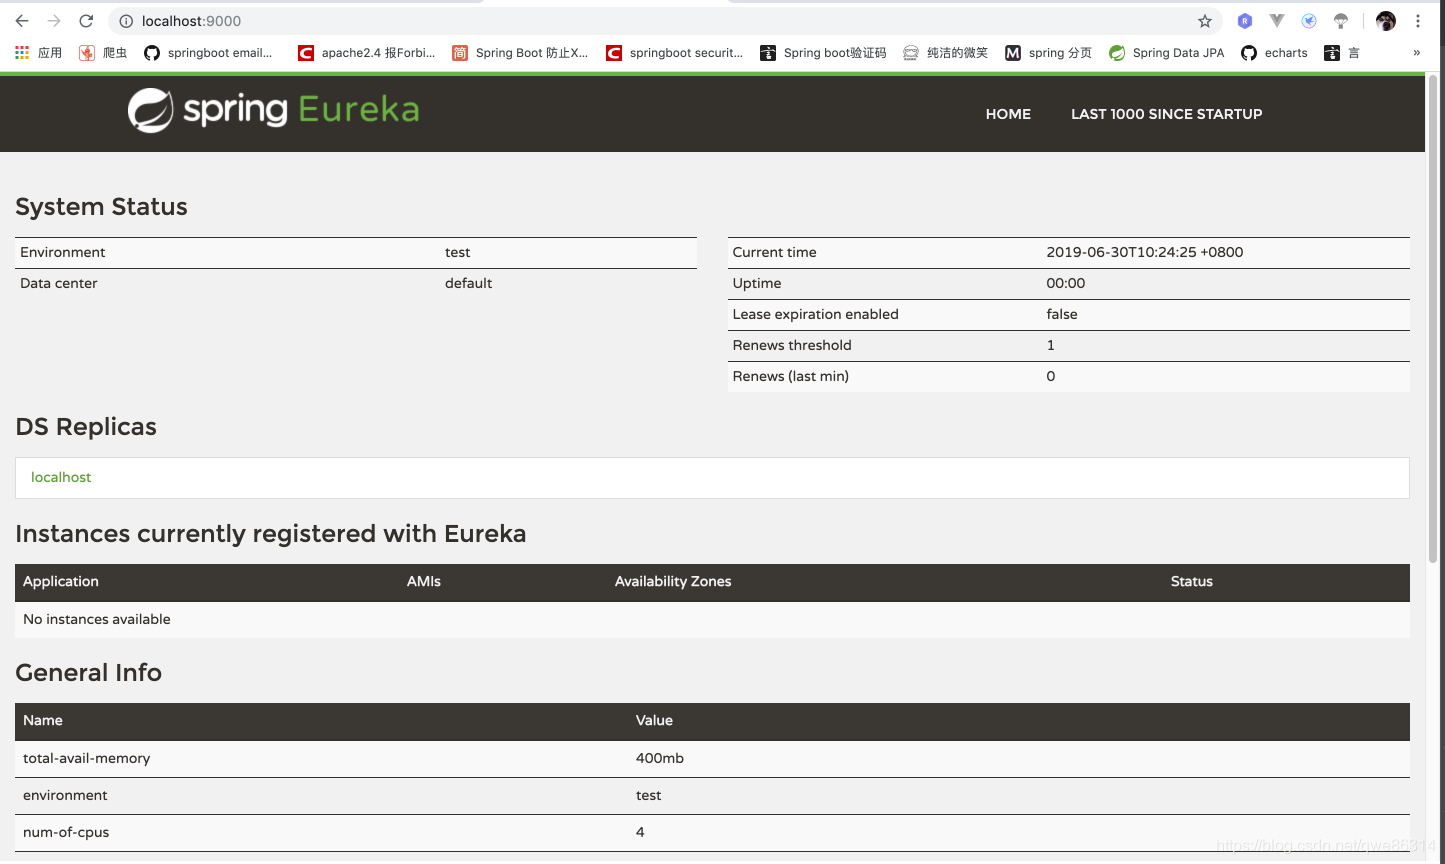
Task: Click the AMIs column header
Action: [424, 581]
